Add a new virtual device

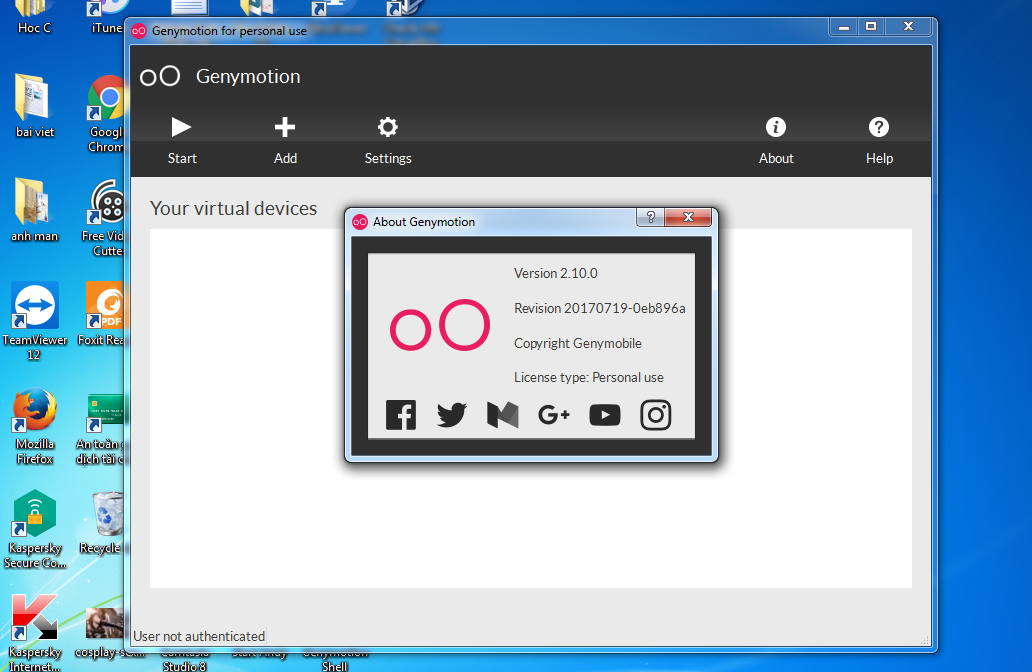click(285, 139)
